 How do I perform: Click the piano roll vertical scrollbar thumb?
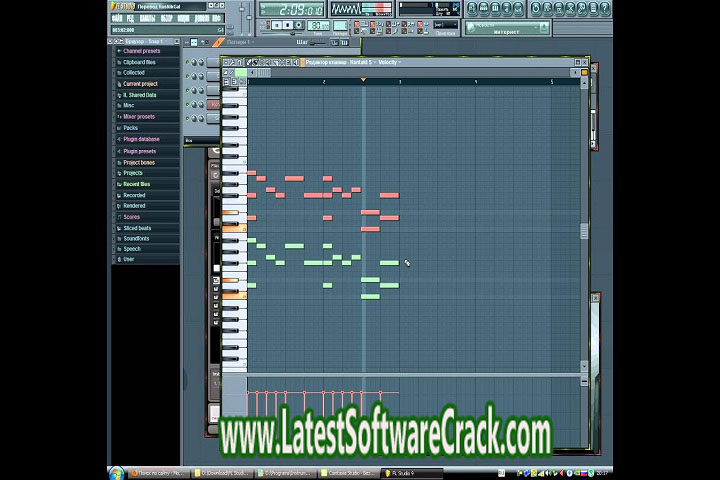coord(584,231)
